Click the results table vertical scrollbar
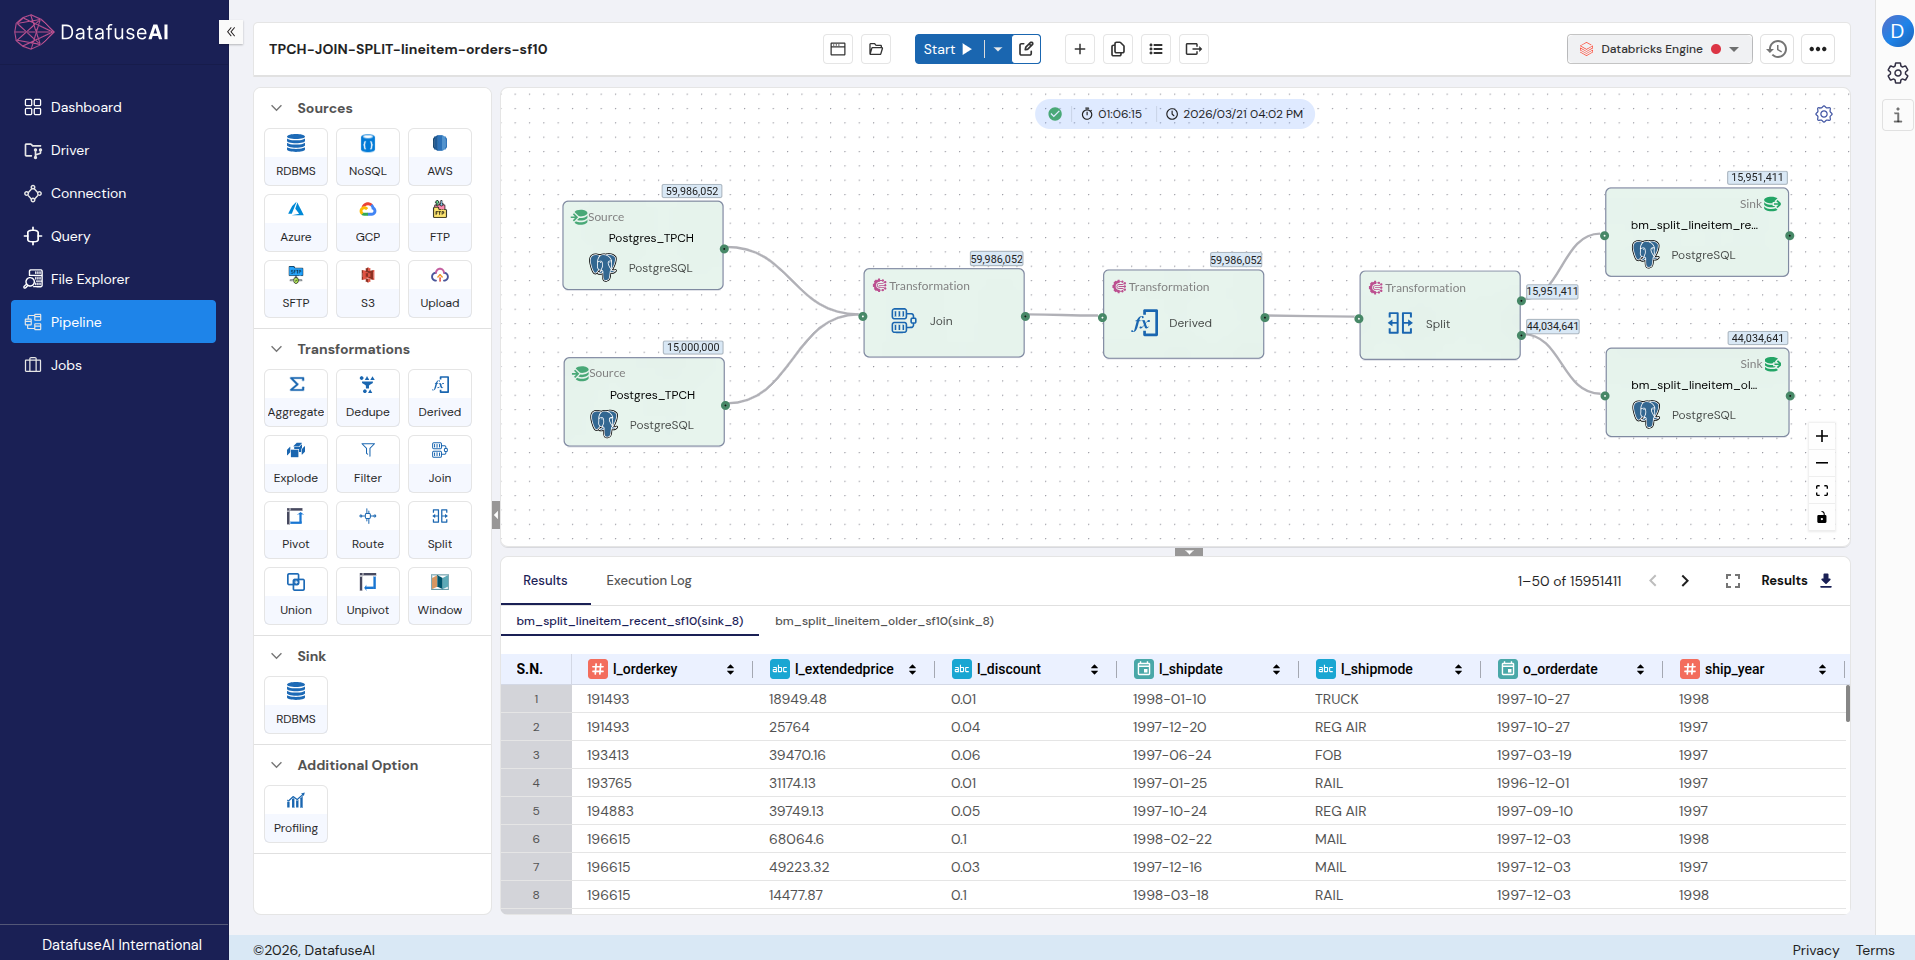Screen dimensions: 1915x960 (x=1847, y=703)
